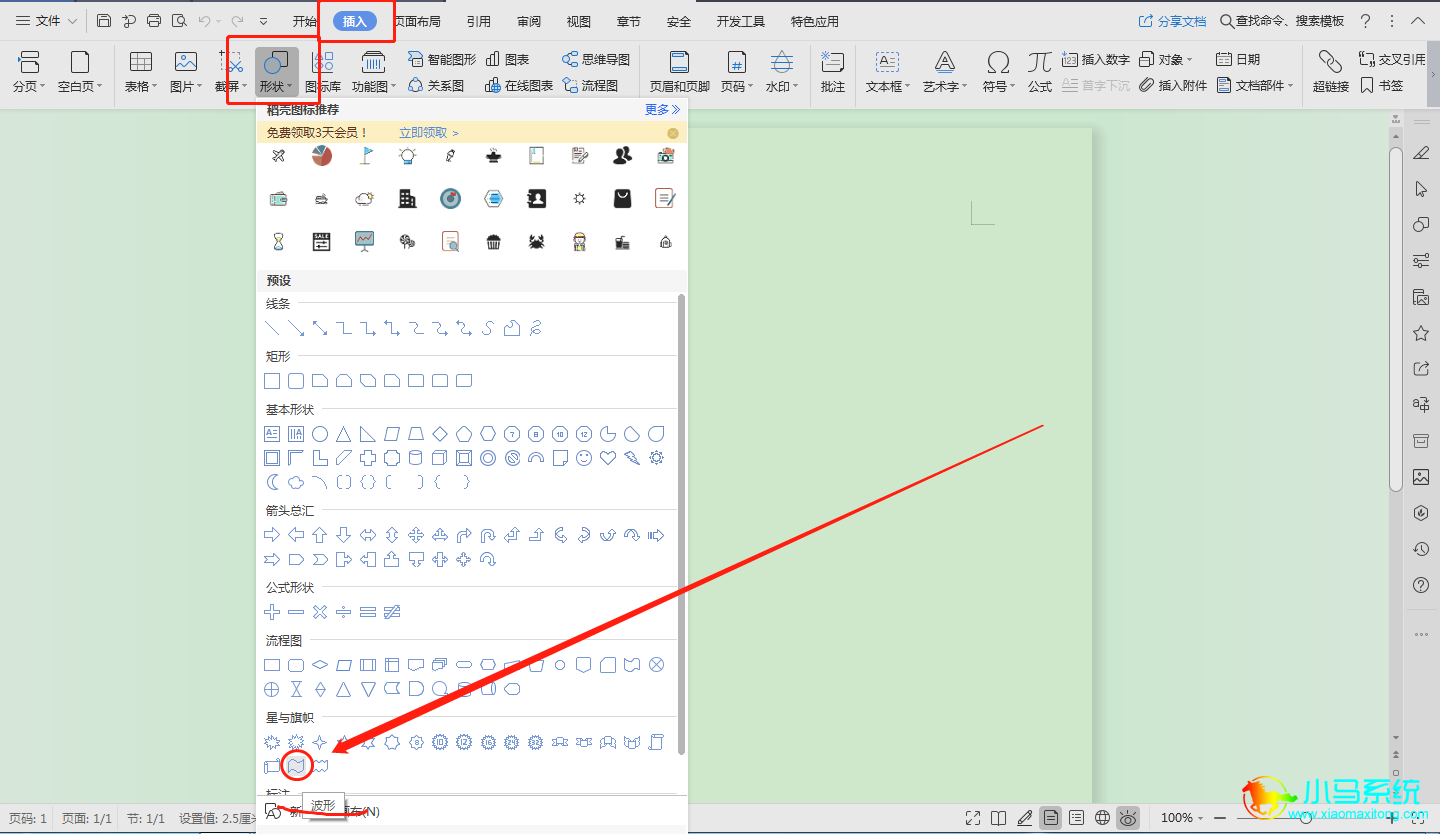
Task: Click the shapes panel vertical scrollbar
Action: click(681, 524)
